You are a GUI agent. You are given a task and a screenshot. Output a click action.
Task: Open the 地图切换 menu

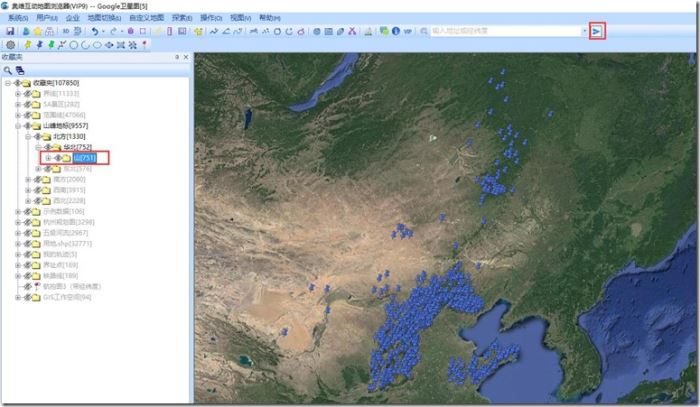click(104, 17)
